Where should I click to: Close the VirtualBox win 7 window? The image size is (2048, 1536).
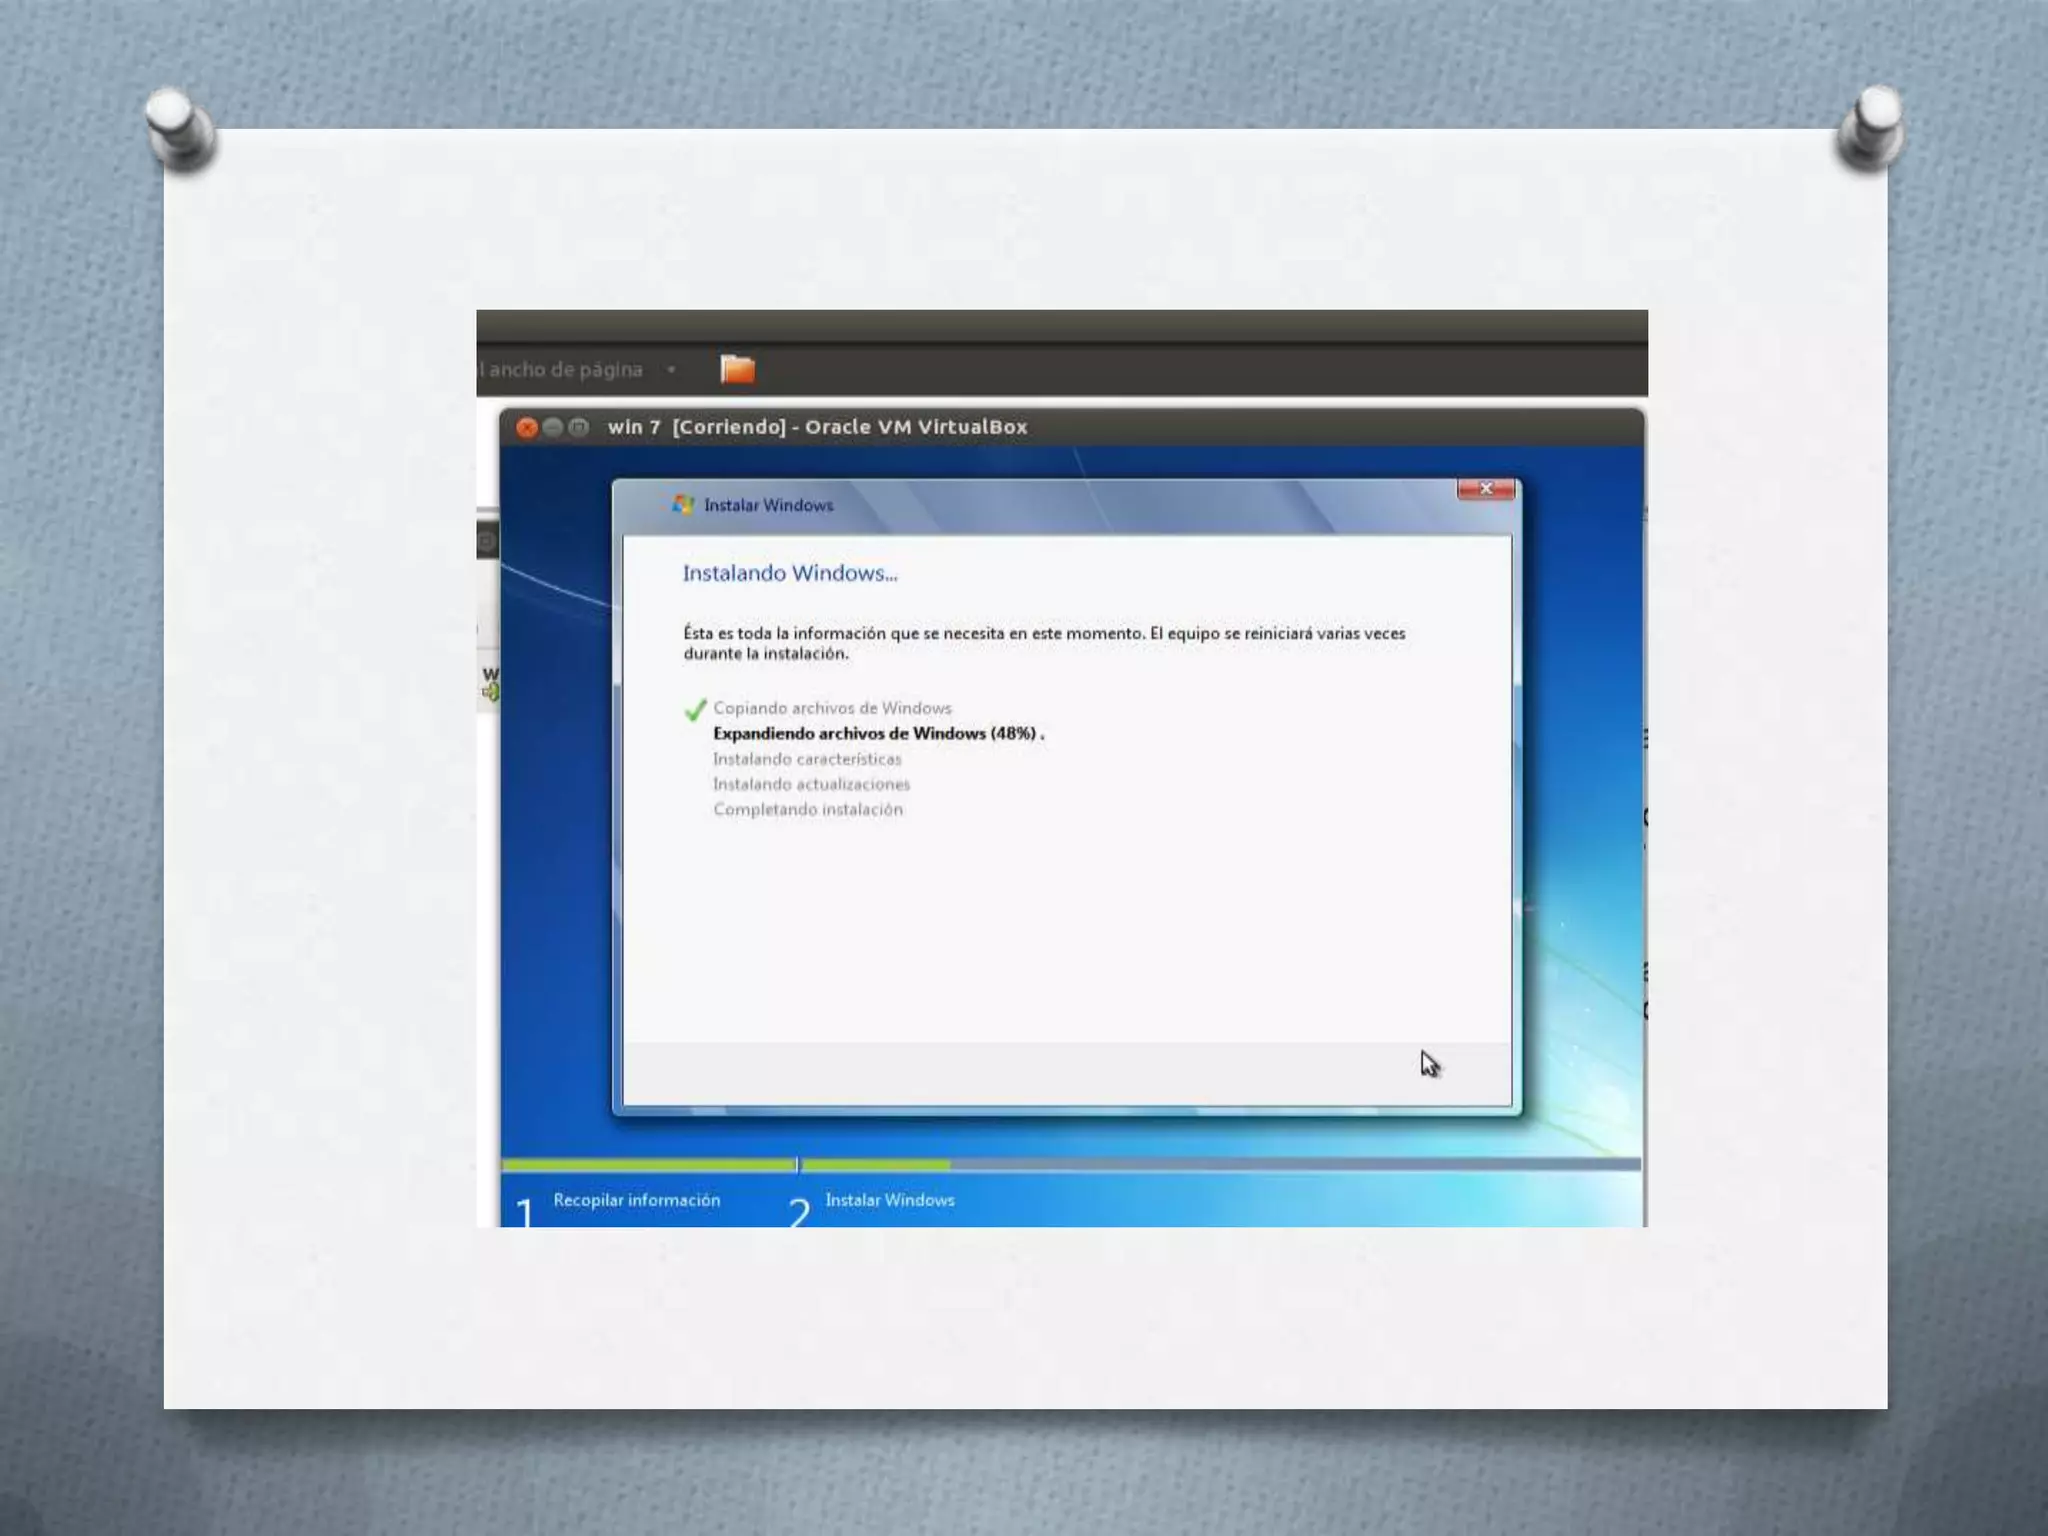coord(527,427)
